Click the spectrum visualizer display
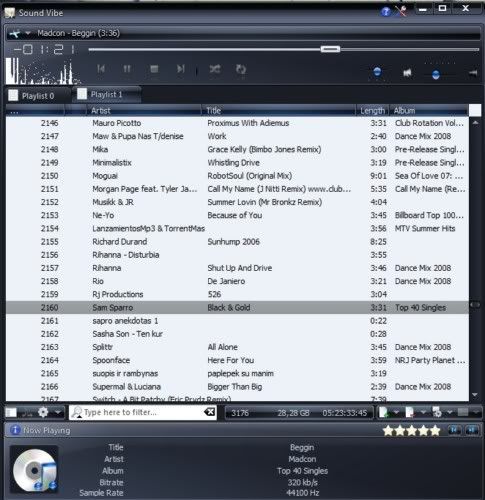 43,71
